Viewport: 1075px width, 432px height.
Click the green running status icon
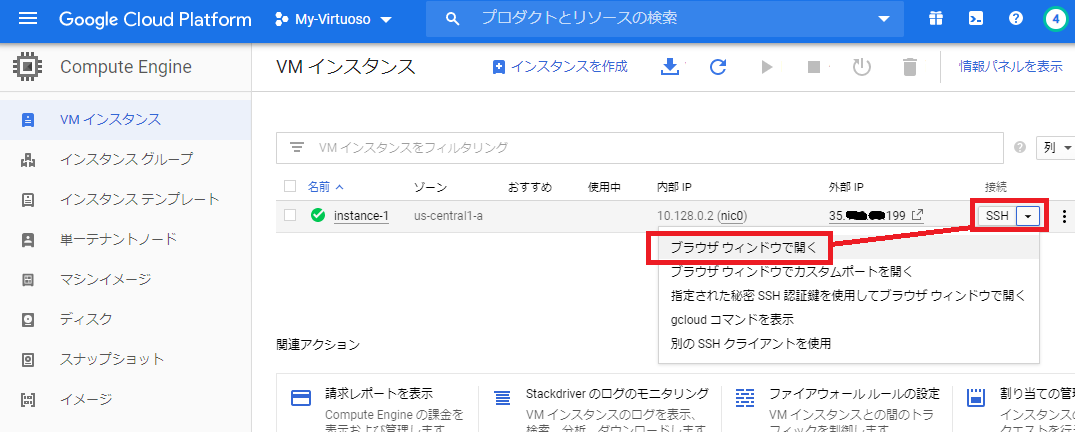pos(317,215)
